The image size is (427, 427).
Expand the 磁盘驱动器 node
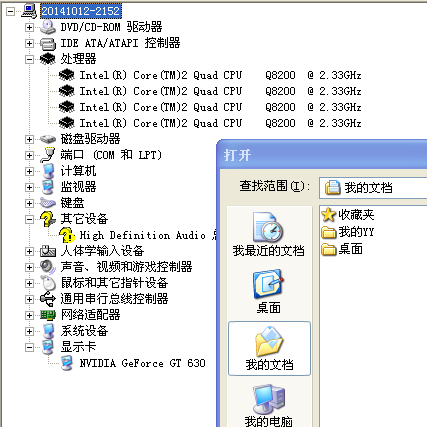(x=29, y=139)
